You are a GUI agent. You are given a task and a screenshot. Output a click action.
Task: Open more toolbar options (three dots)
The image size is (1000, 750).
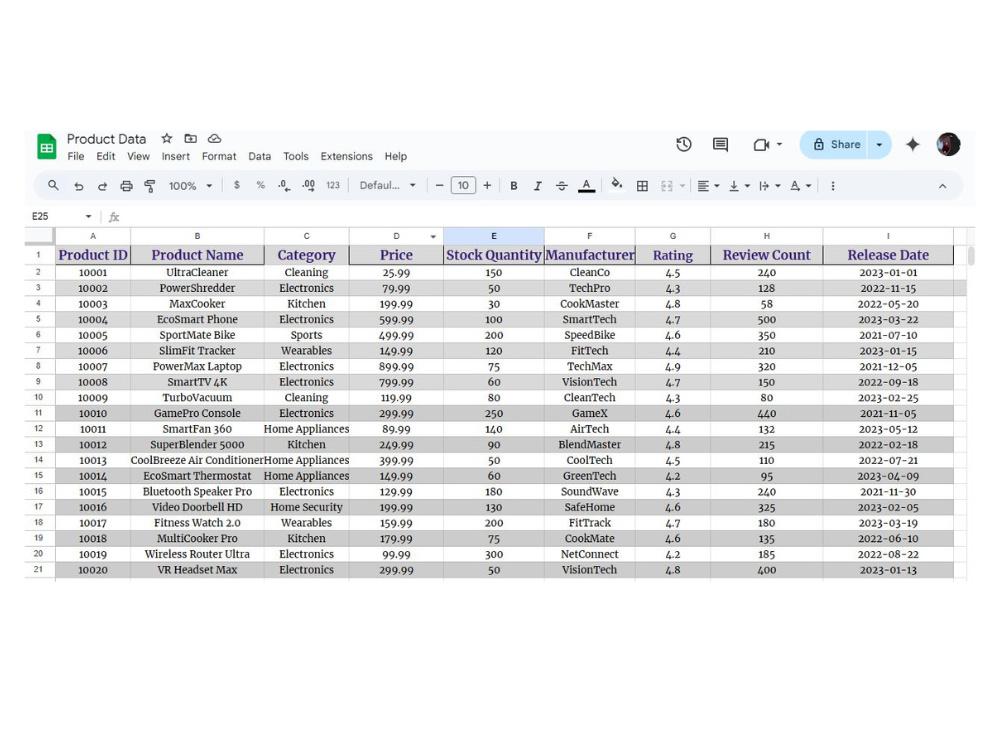833,186
